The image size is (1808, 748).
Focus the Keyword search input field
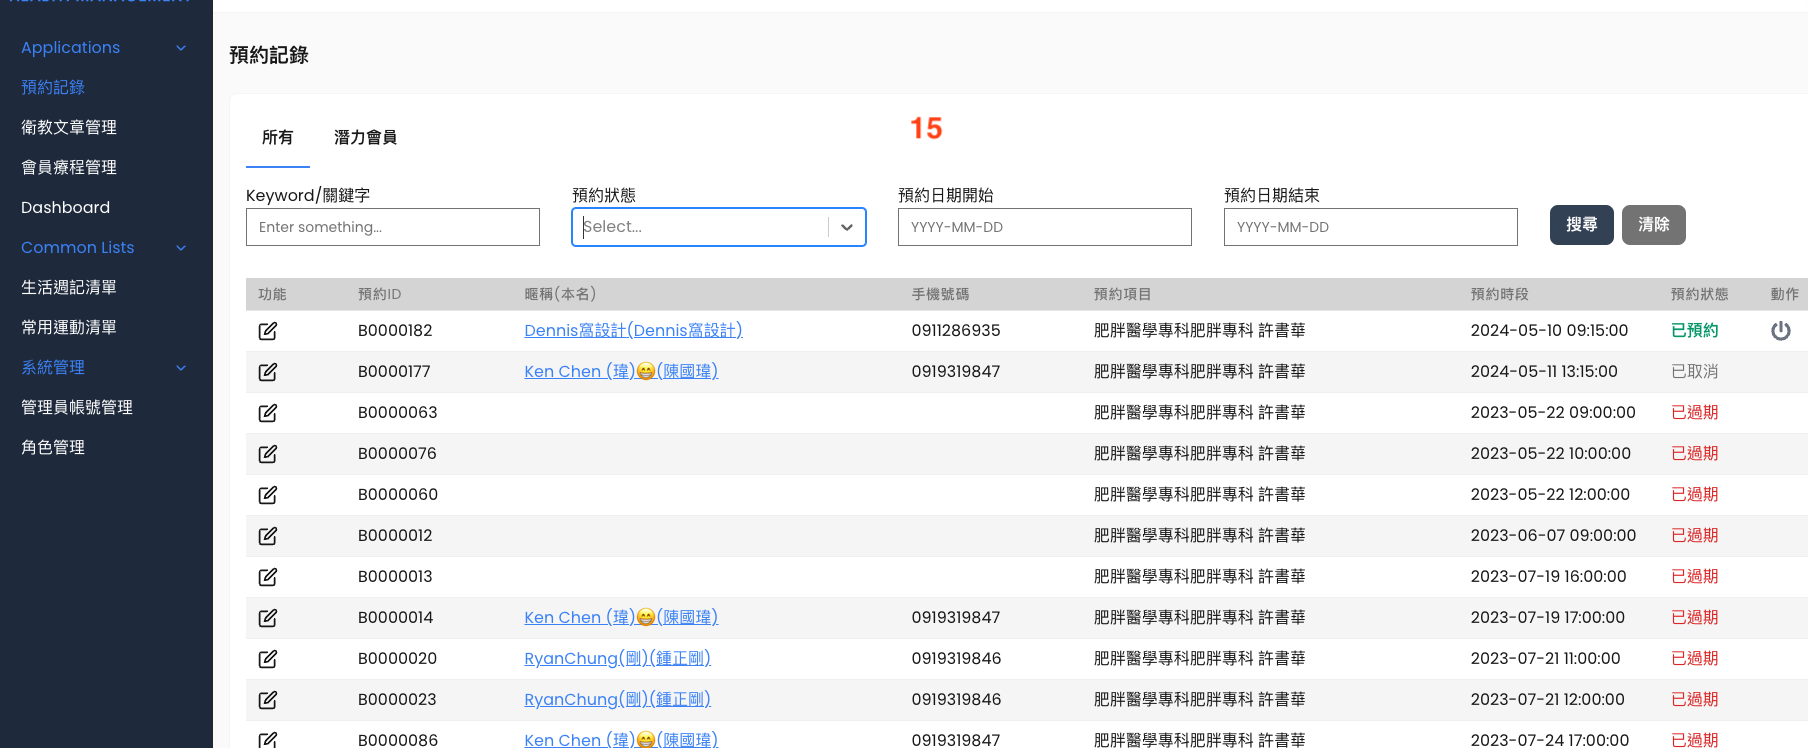(x=392, y=227)
